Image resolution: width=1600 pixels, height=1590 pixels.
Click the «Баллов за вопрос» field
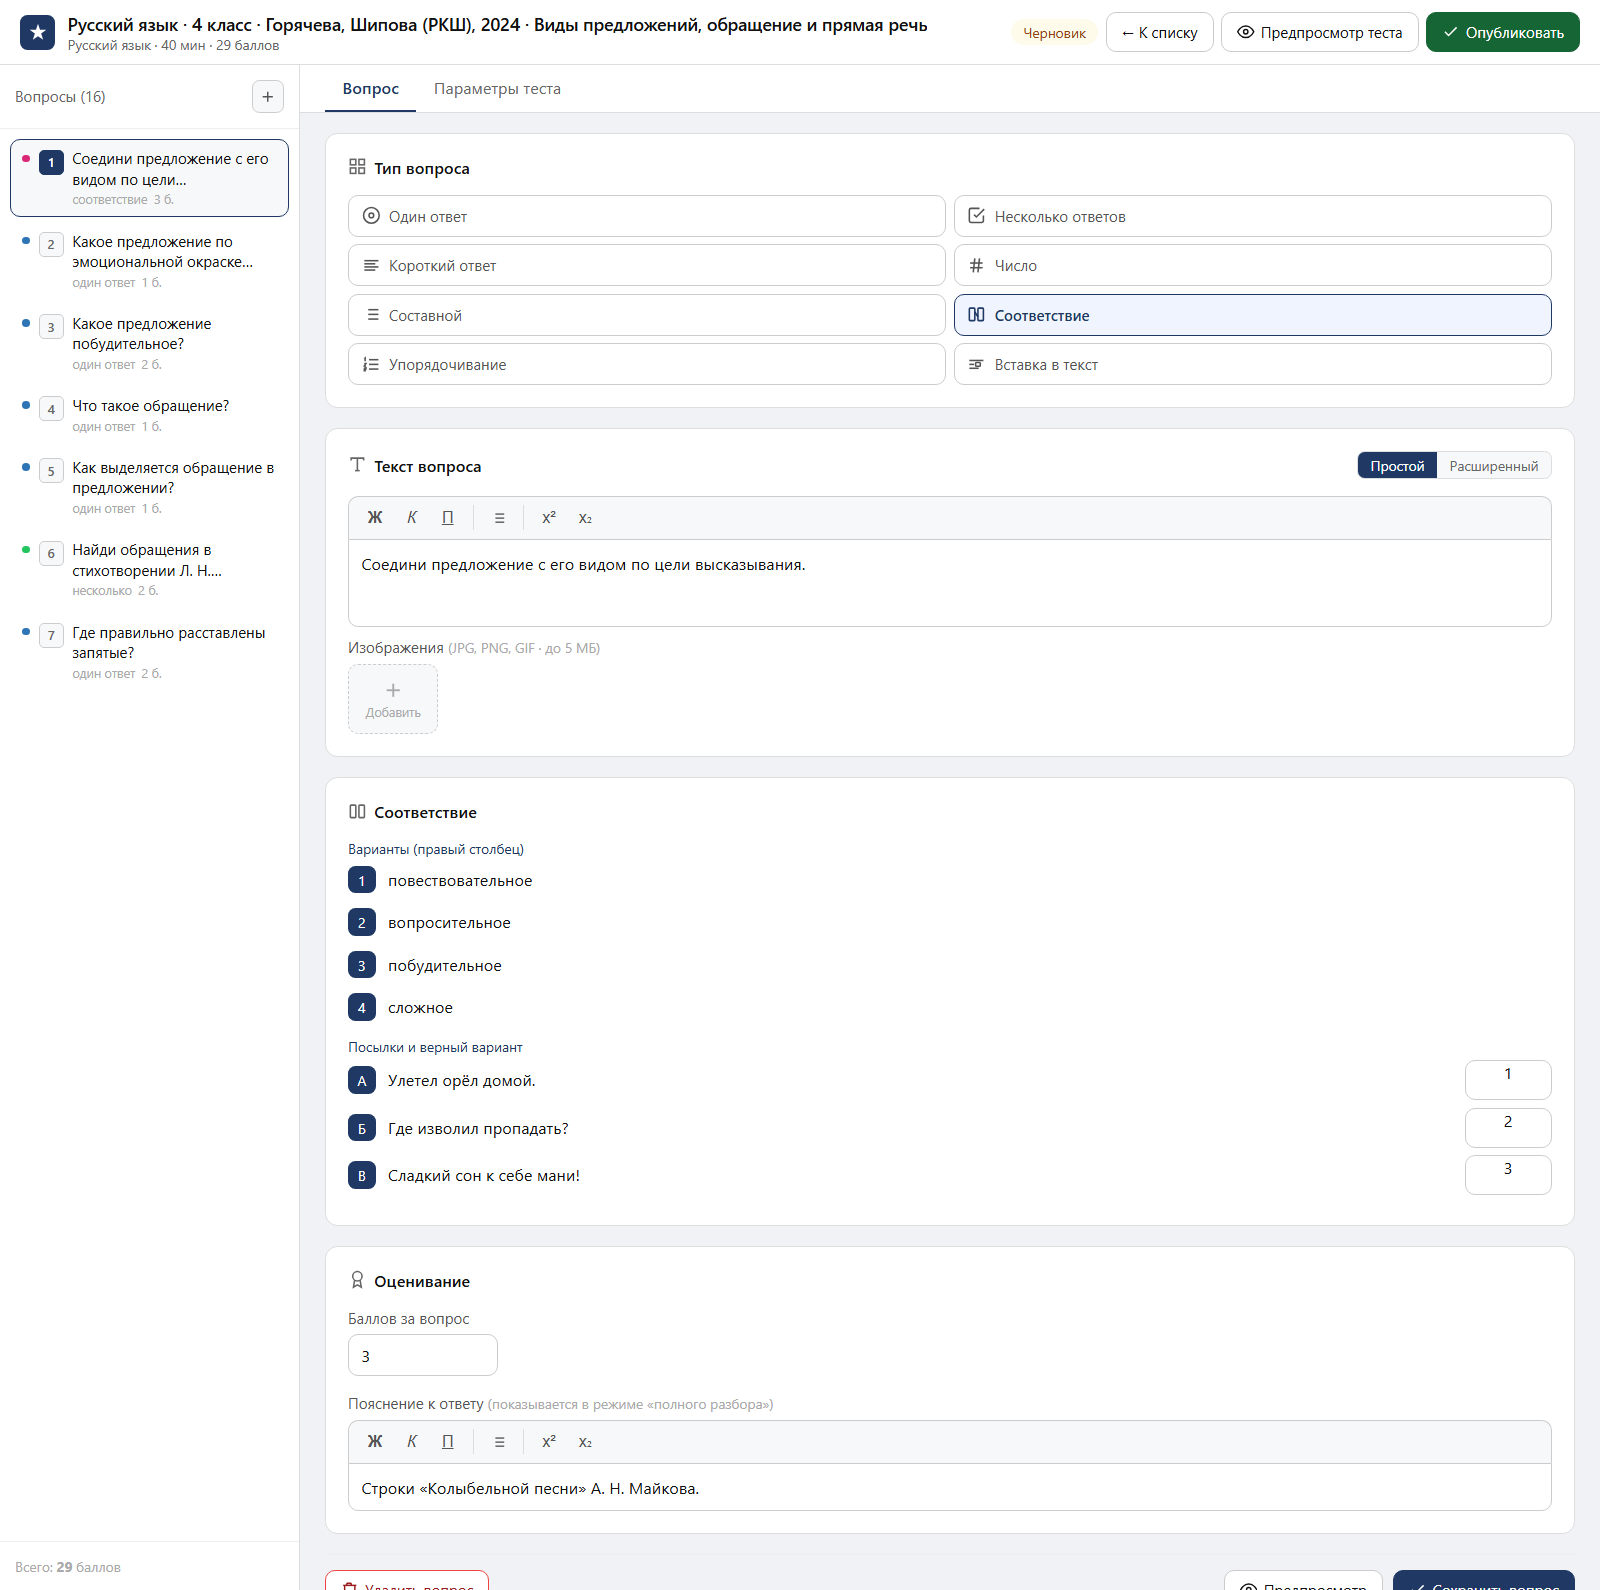tap(422, 1356)
